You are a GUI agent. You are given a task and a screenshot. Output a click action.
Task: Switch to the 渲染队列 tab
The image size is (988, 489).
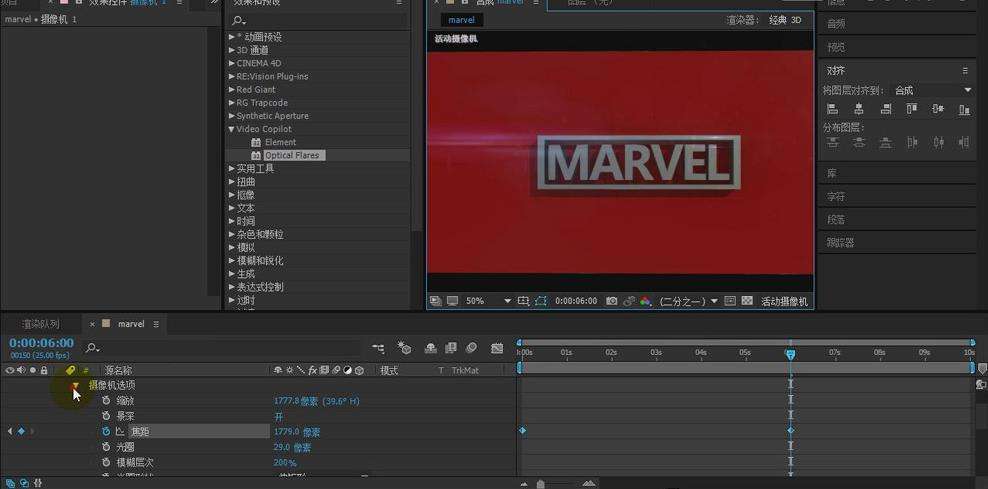pos(41,324)
